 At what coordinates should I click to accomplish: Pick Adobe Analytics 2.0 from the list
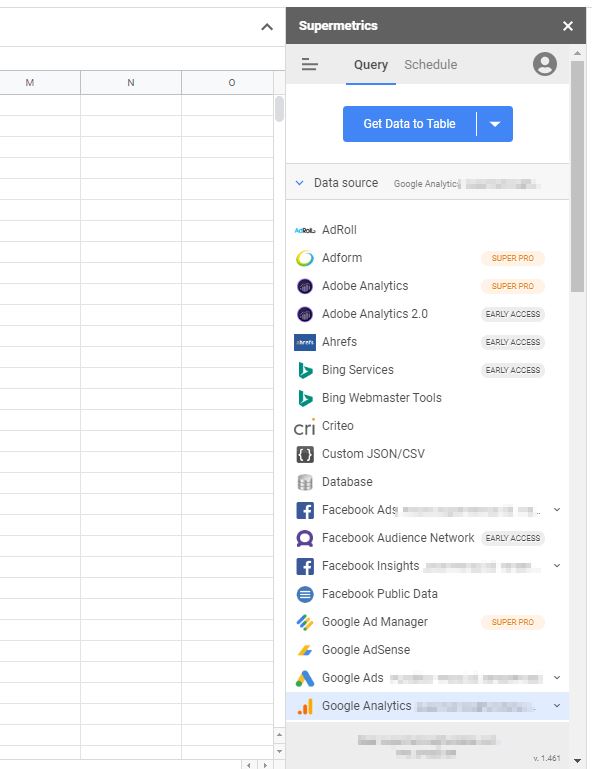click(427, 314)
